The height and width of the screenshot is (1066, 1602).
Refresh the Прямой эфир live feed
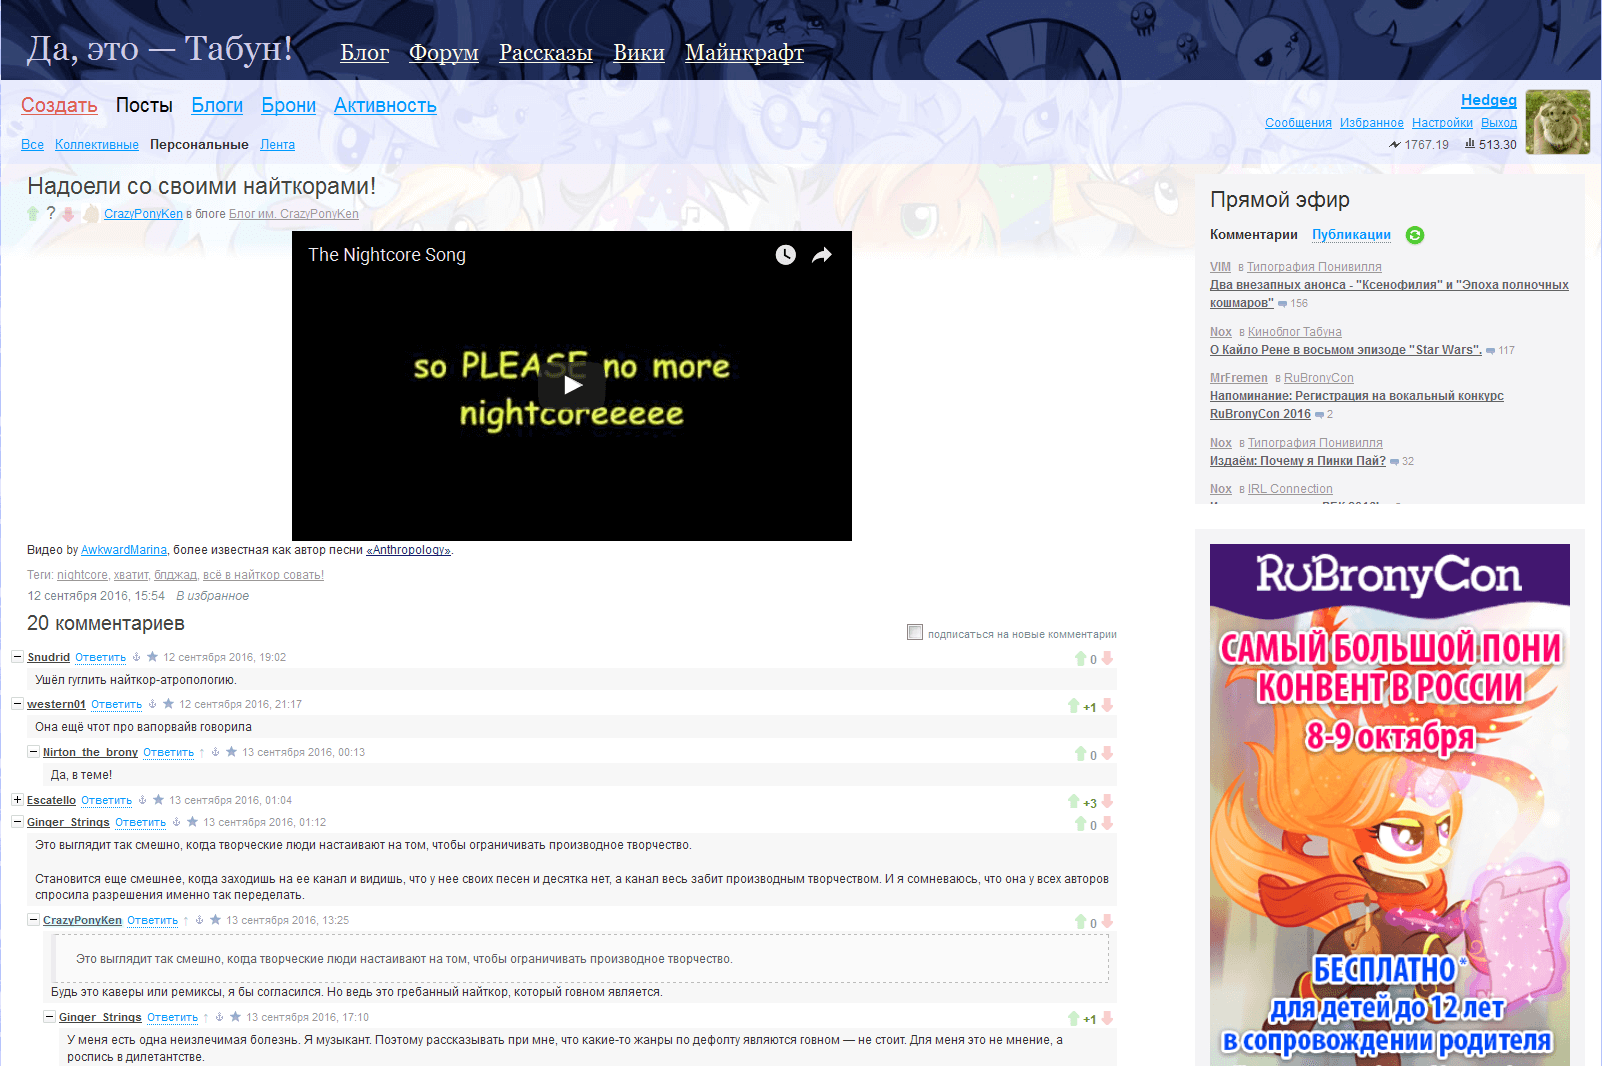pyautogui.click(x=1414, y=235)
